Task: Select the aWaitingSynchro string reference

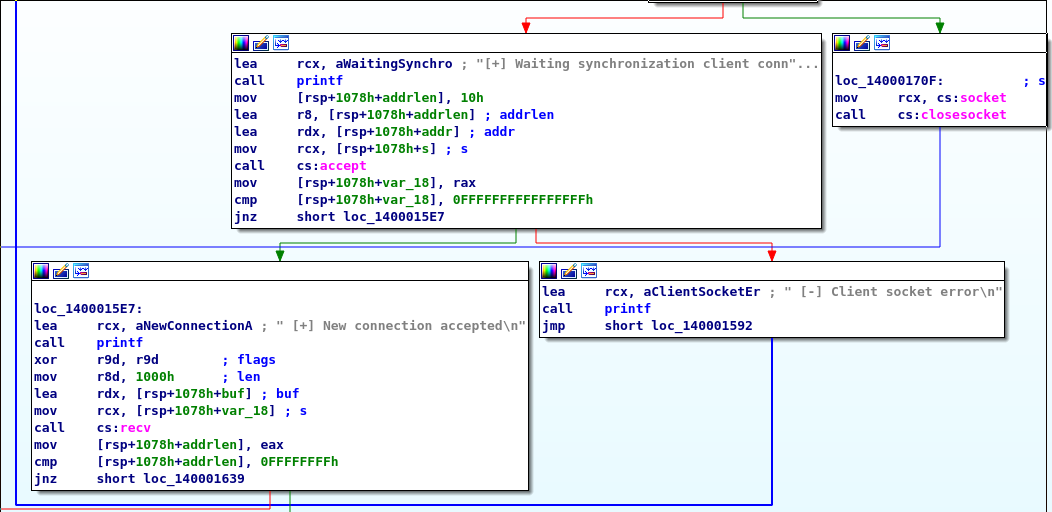Action: (x=396, y=64)
